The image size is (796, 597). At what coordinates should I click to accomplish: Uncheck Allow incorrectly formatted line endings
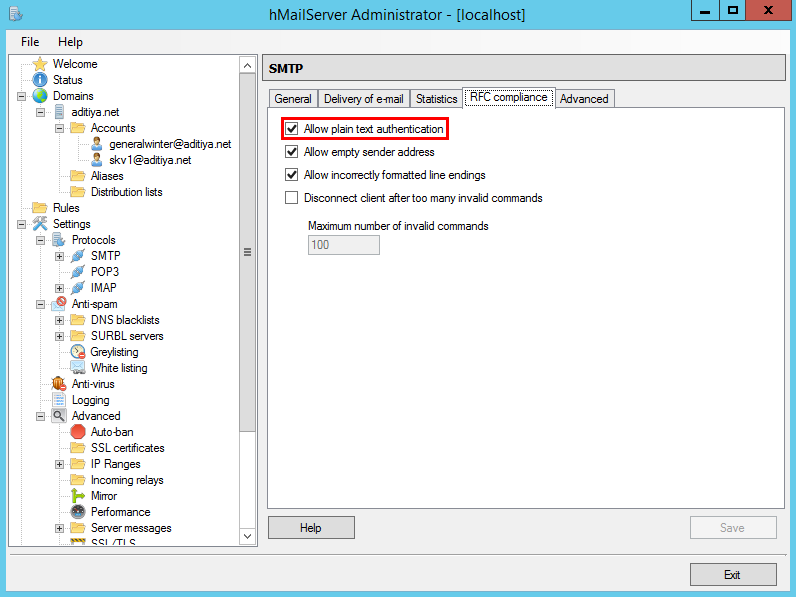coord(291,175)
